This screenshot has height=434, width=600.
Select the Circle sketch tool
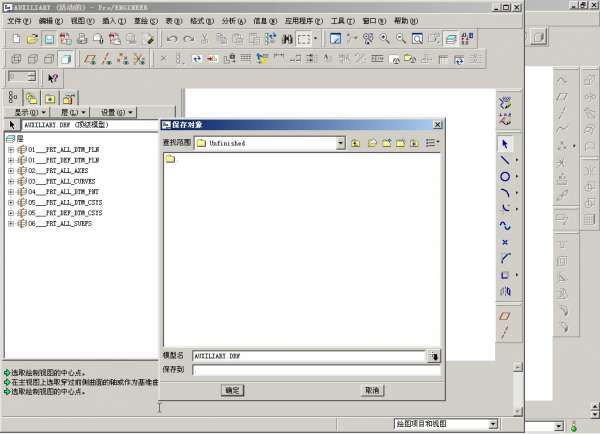505,176
